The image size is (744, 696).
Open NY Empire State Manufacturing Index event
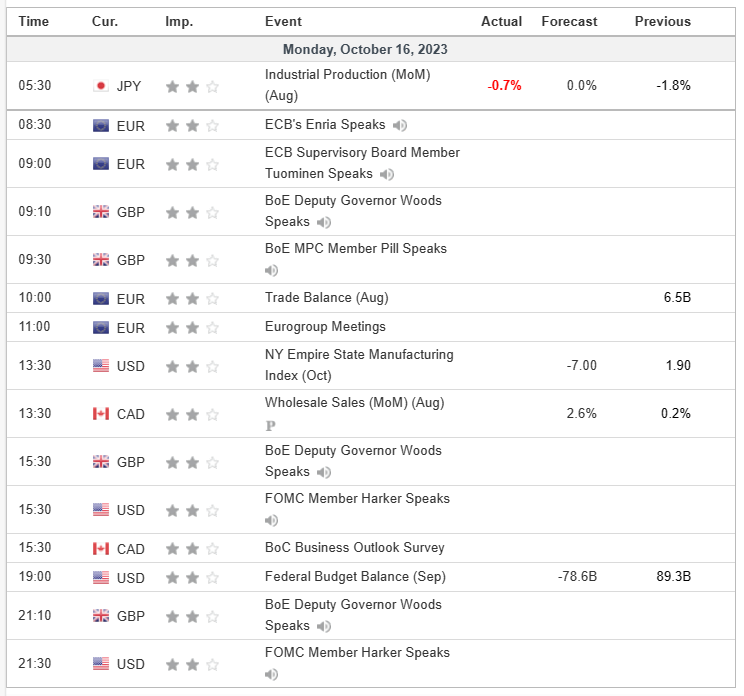coord(358,355)
